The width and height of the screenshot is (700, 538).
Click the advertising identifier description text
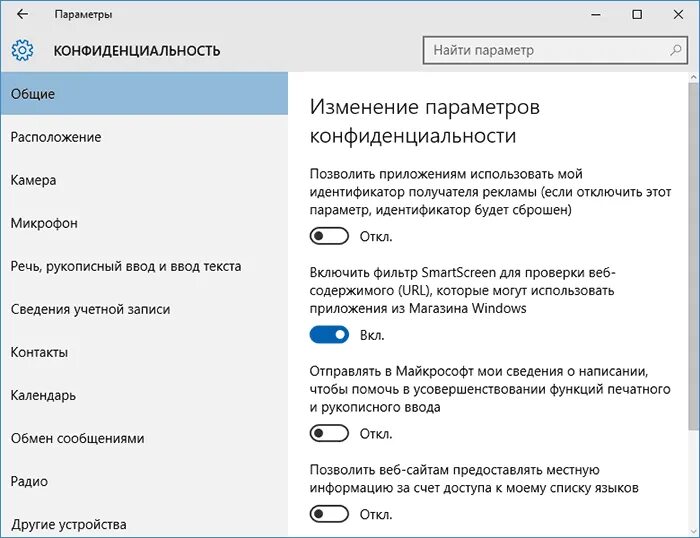pyautogui.click(x=490, y=192)
